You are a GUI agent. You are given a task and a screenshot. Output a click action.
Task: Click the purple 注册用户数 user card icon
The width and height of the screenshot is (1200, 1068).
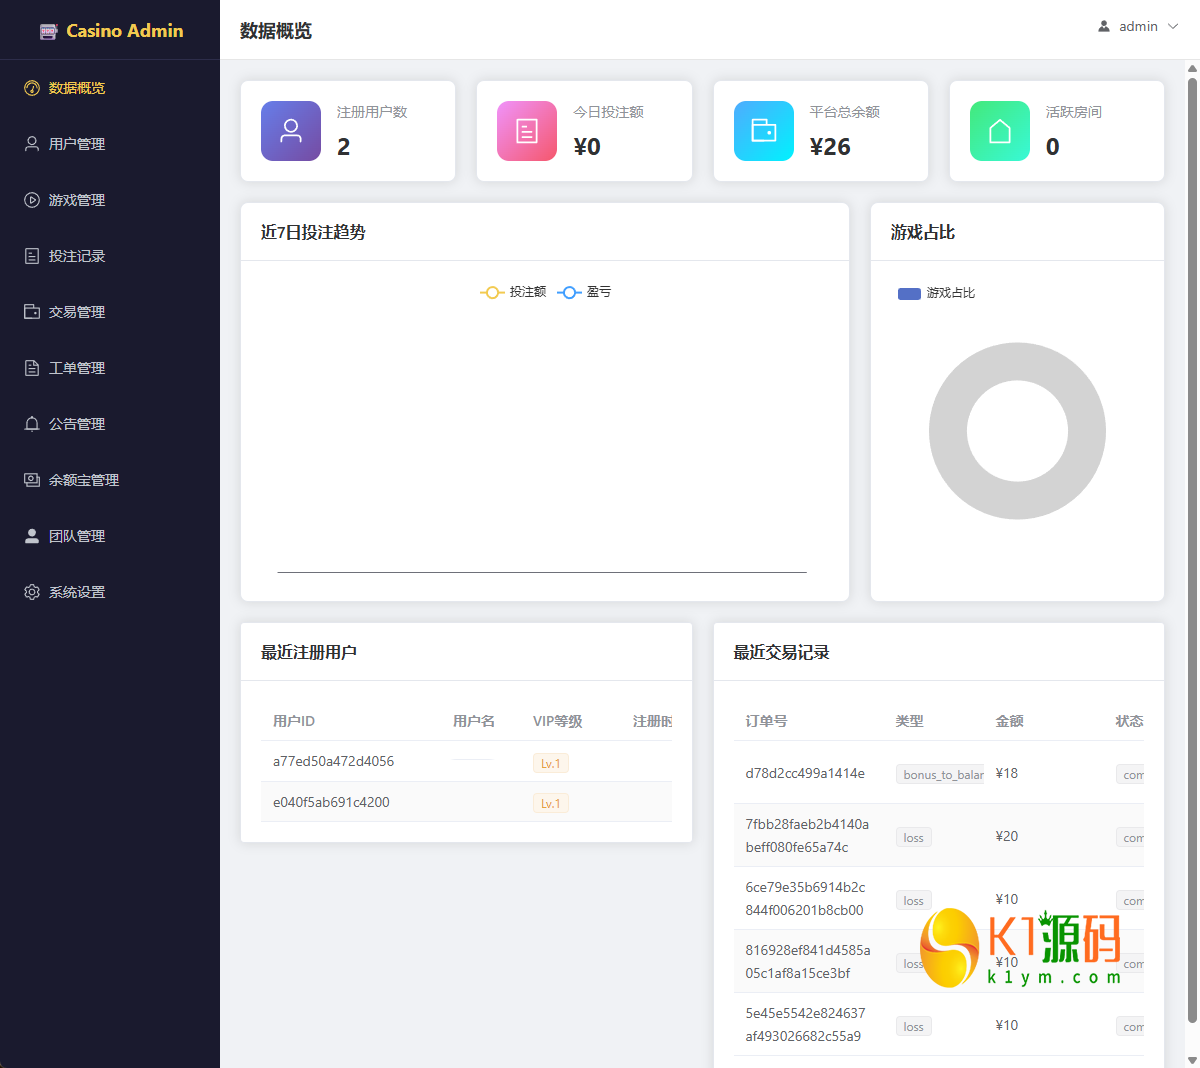pos(291,131)
